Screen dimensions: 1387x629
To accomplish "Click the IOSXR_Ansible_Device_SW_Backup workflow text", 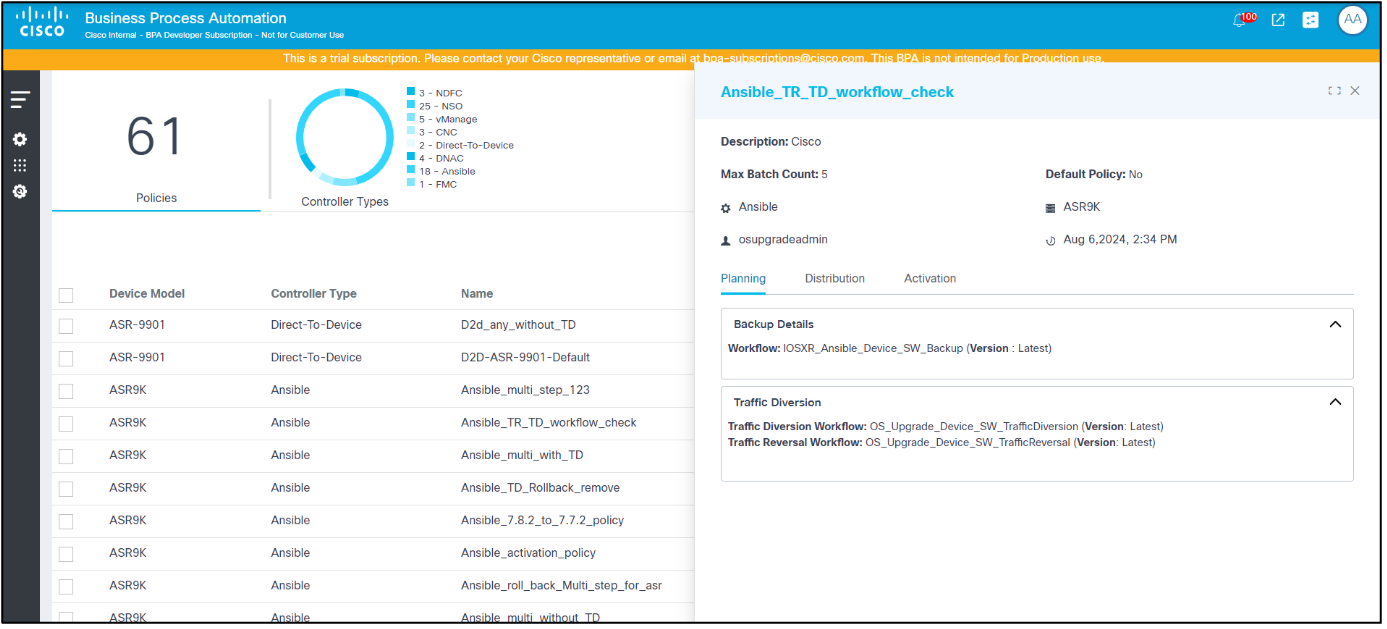I will [873, 348].
